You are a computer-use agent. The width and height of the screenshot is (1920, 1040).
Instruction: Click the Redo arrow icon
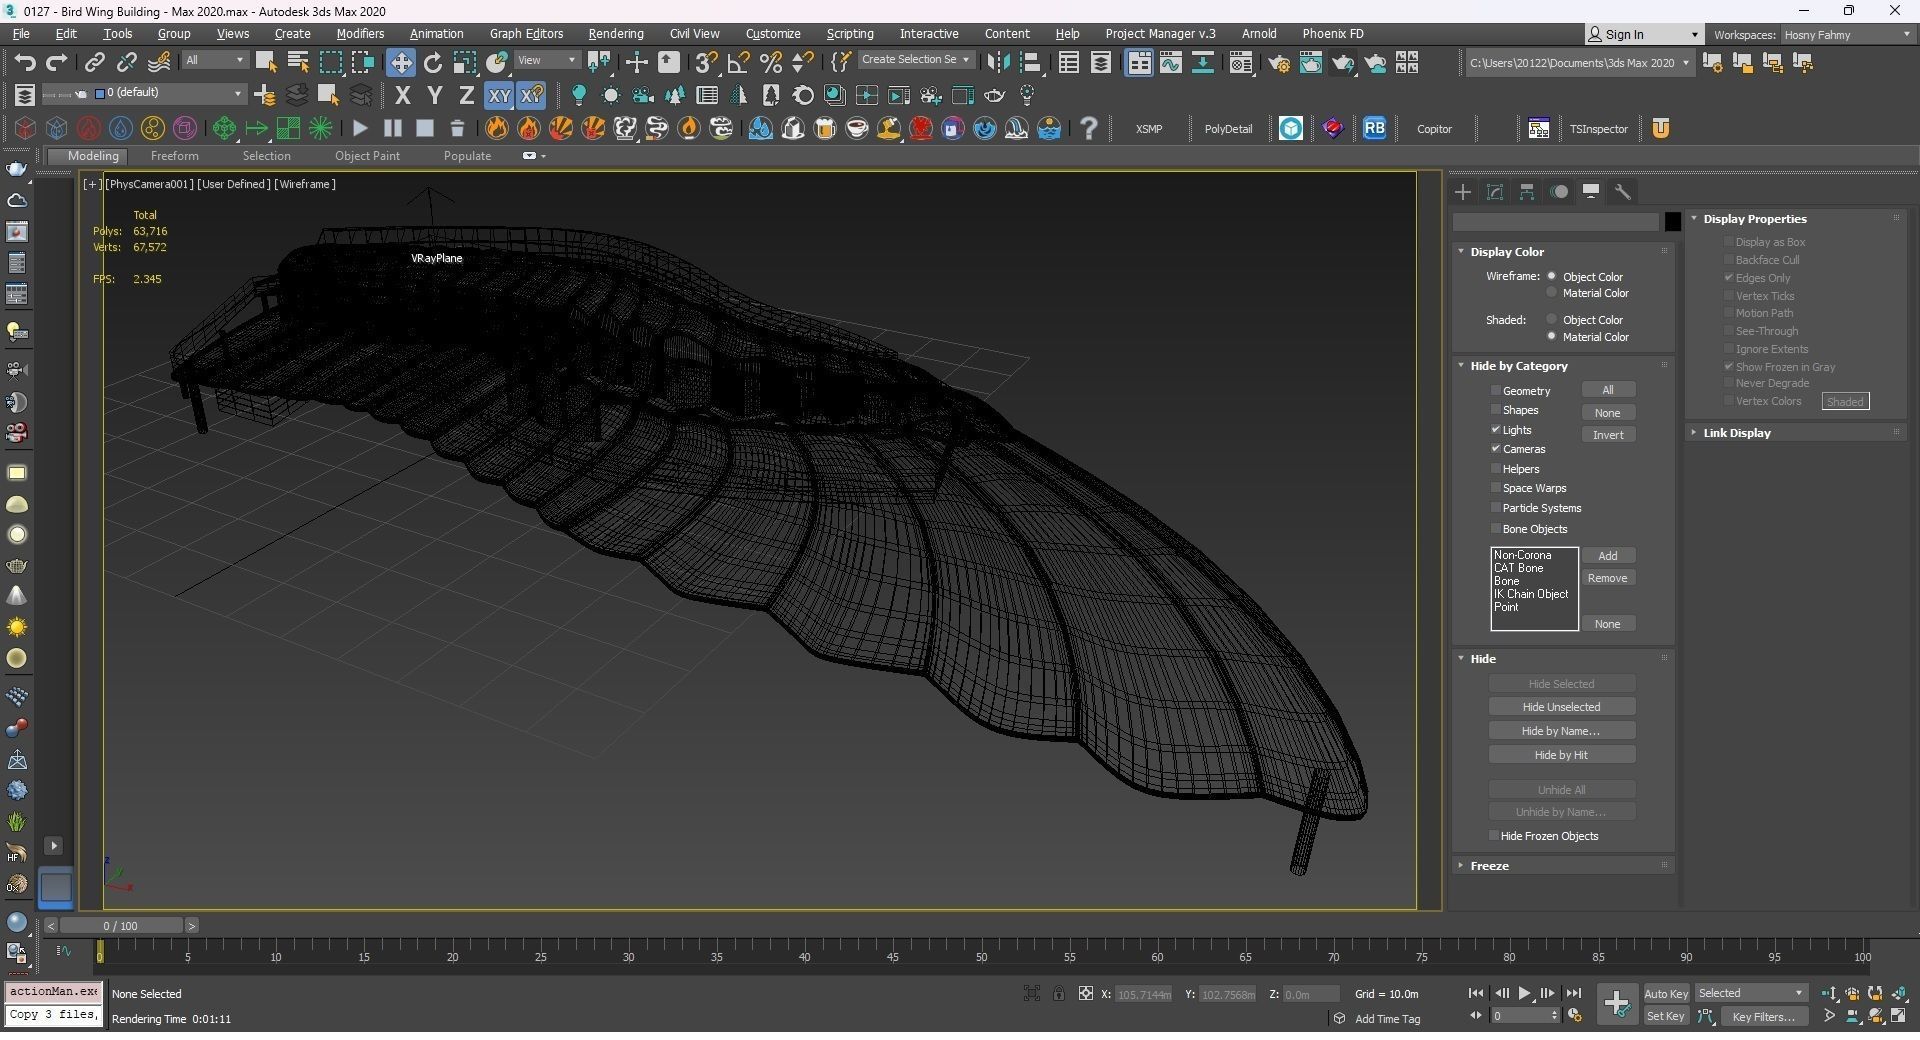coord(57,62)
